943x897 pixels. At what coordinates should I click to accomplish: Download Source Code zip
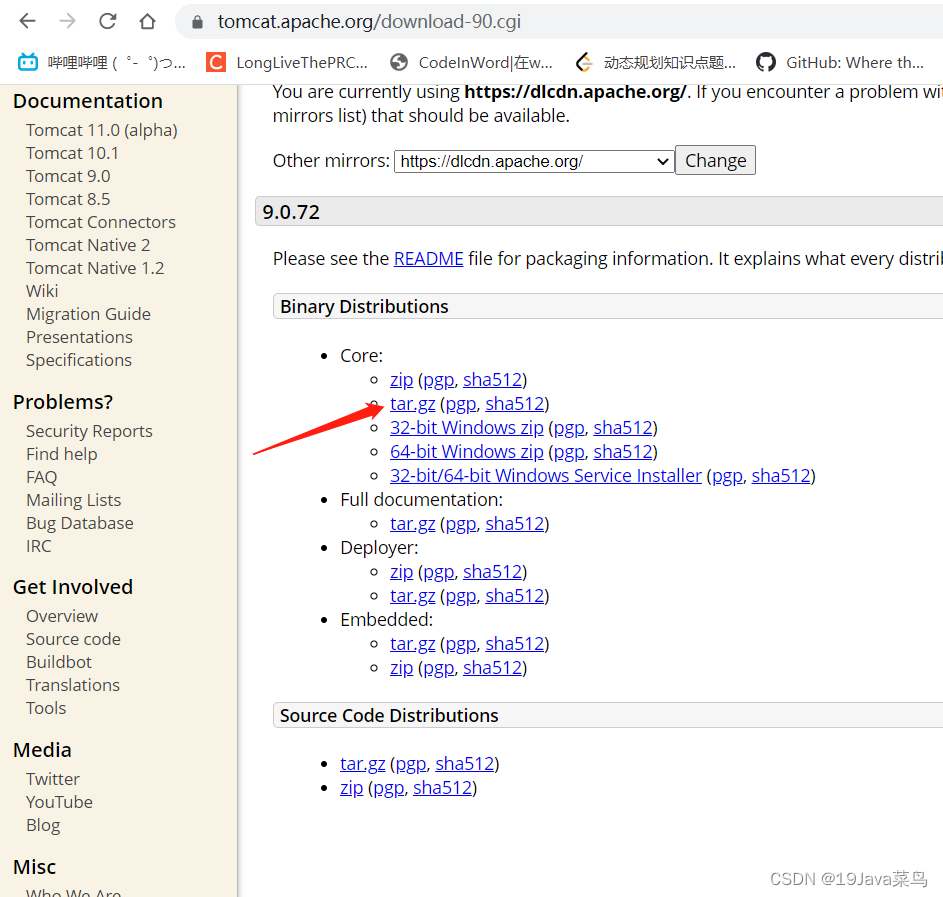pyautogui.click(x=351, y=788)
